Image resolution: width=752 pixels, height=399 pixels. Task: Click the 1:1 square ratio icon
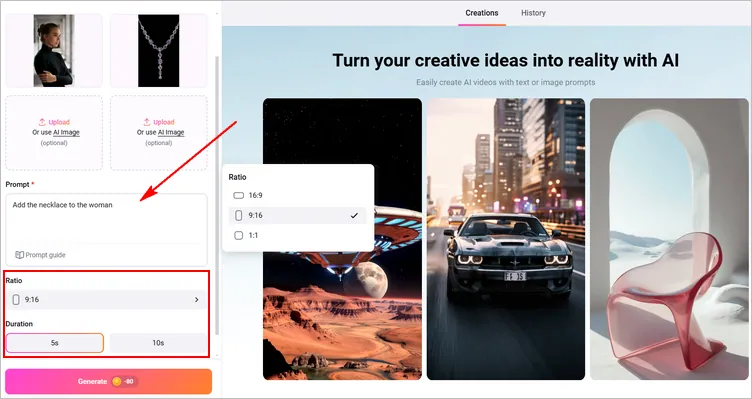tap(238, 235)
